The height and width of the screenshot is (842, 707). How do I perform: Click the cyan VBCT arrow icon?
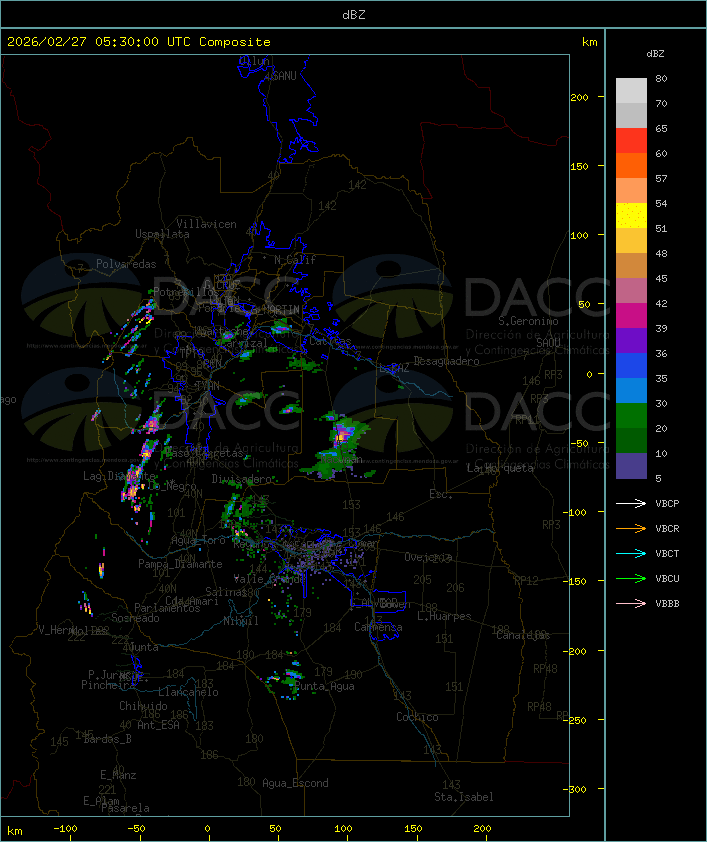point(631,553)
